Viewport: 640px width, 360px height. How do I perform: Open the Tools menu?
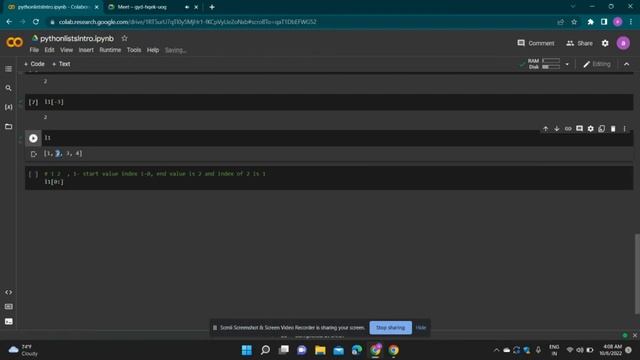point(134,50)
